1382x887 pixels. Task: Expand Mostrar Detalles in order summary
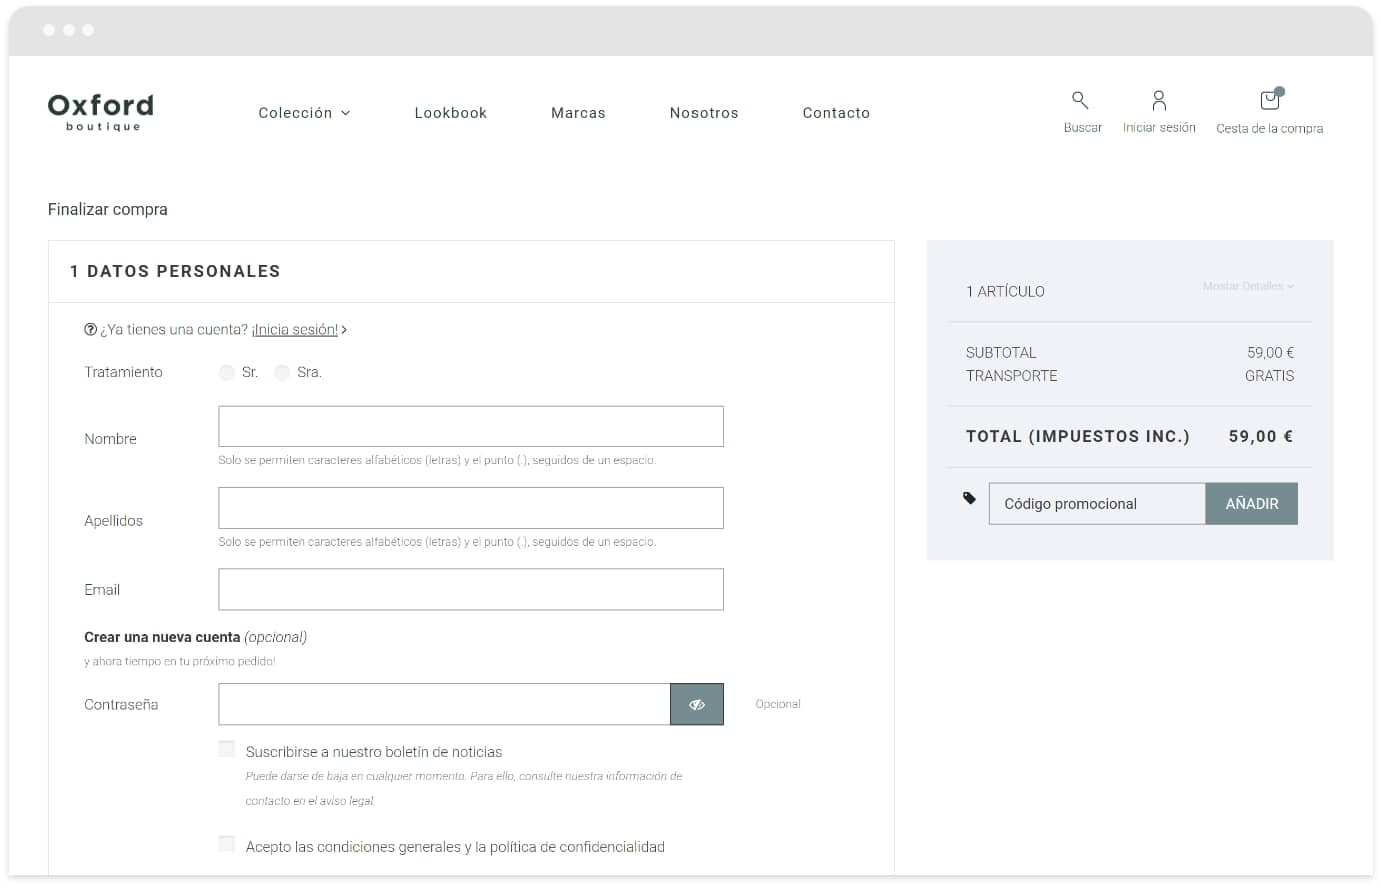[1248, 286]
